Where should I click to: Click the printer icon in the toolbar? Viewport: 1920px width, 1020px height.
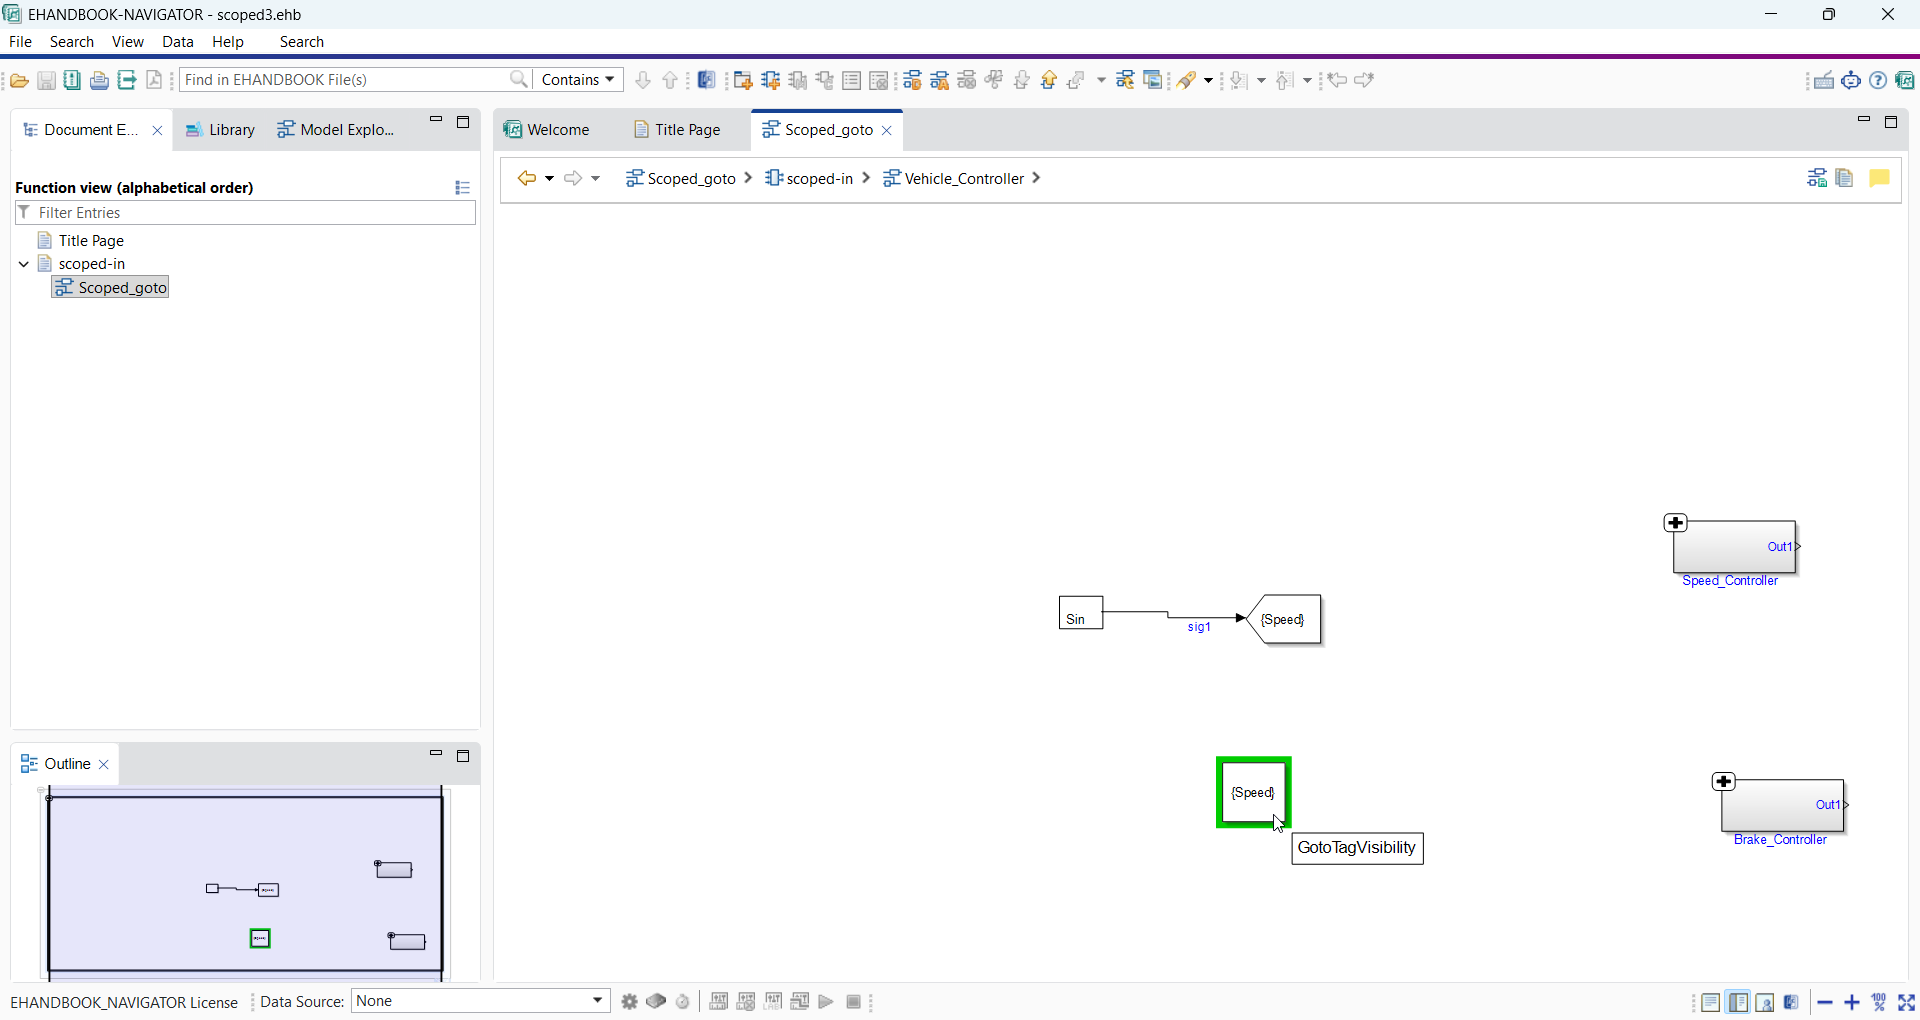[99, 80]
